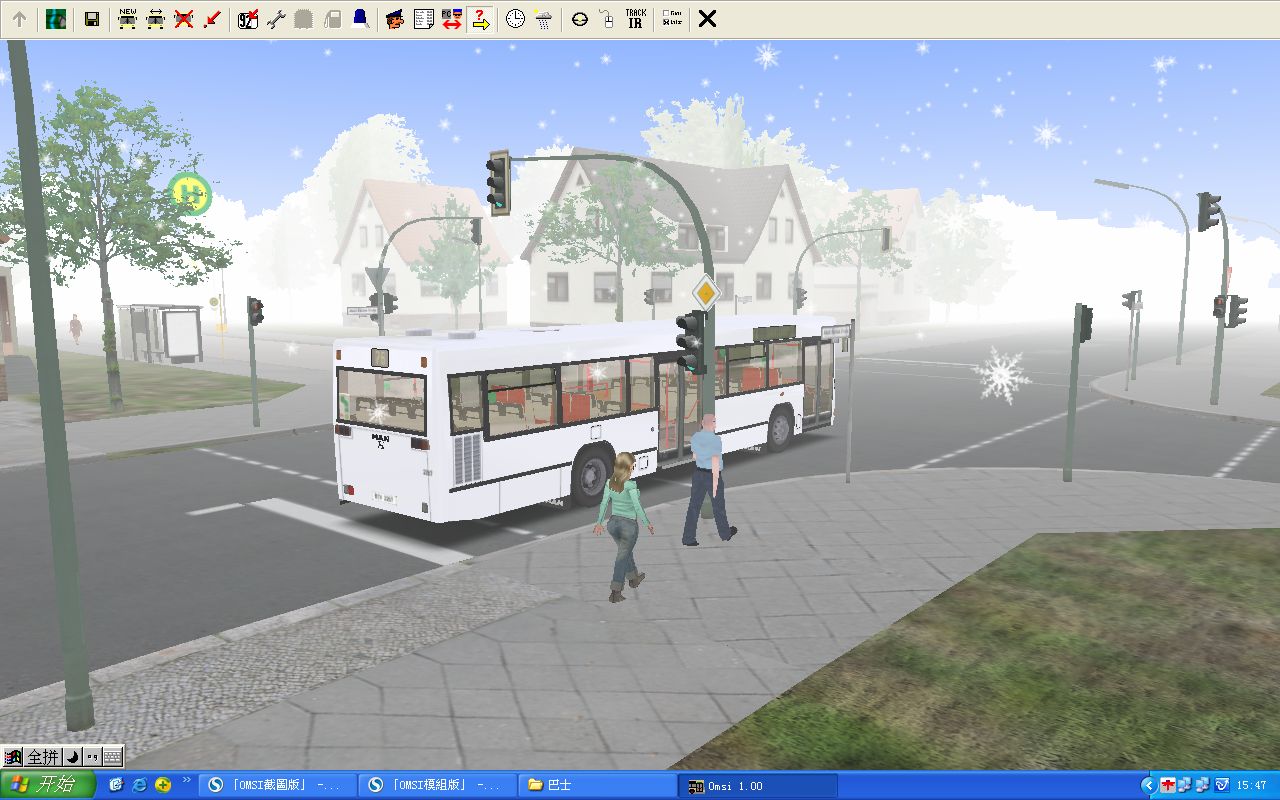Screen dimensions: 1280x800
Task: Expand hidden system tray icons arrow
Action: tap(1149, 785)
